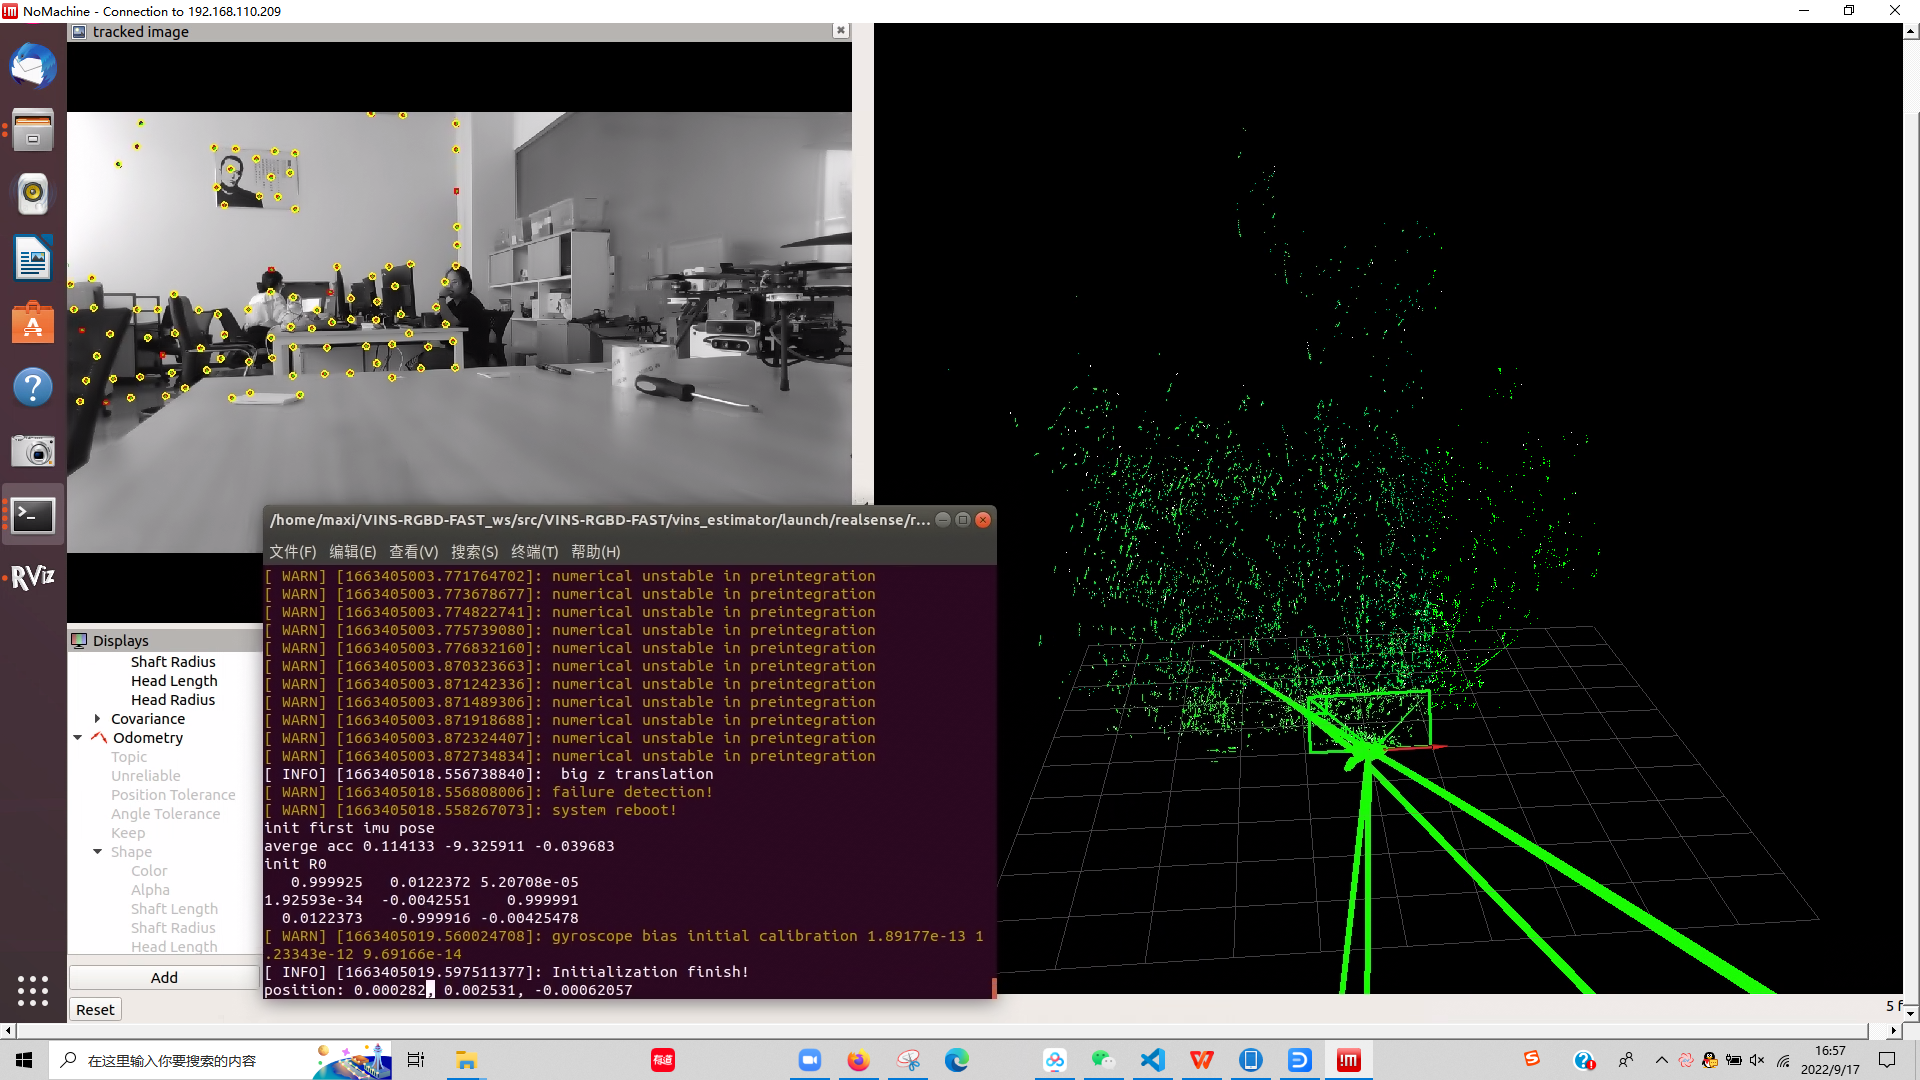Open Thunderbird mail from the dock
Viewport: 1920px width, 1080px height.
coord(33,67)
